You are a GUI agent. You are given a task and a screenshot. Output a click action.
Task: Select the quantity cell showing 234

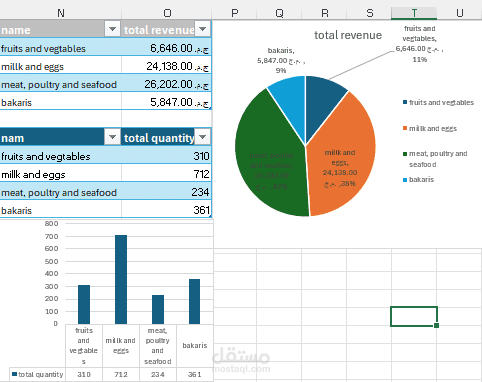tap(167, 192)
